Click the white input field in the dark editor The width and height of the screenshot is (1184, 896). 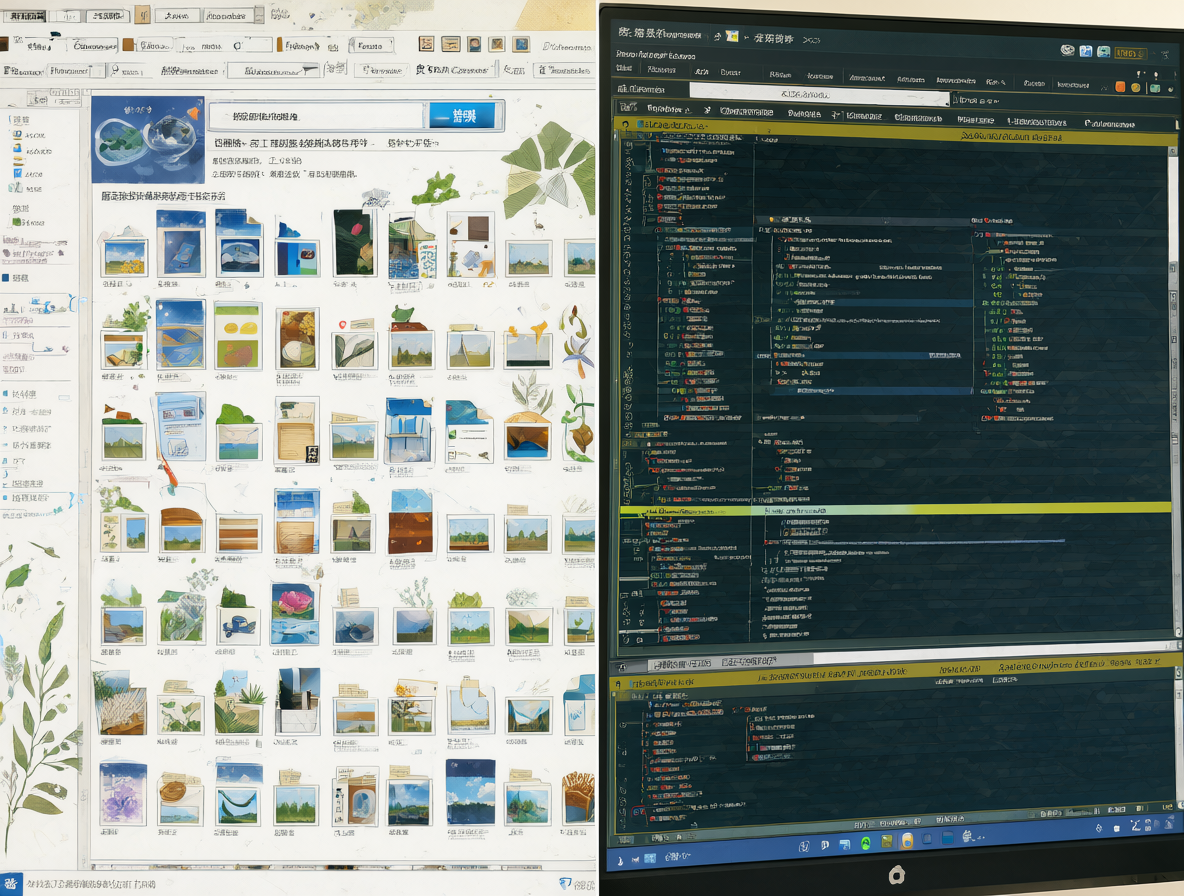pos(819,94)
